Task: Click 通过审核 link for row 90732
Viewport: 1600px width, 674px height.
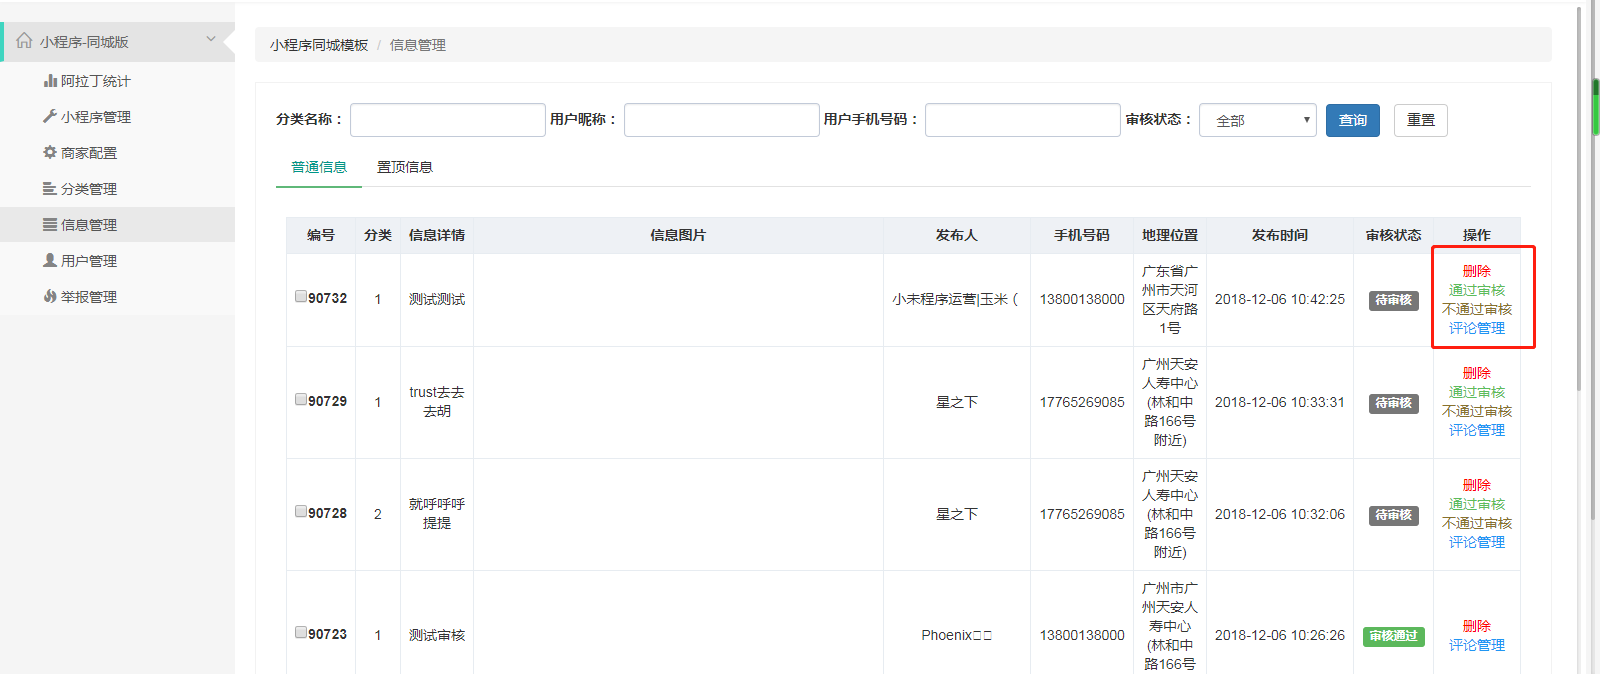Action: pyautogui.click(x=1476, y=290)
